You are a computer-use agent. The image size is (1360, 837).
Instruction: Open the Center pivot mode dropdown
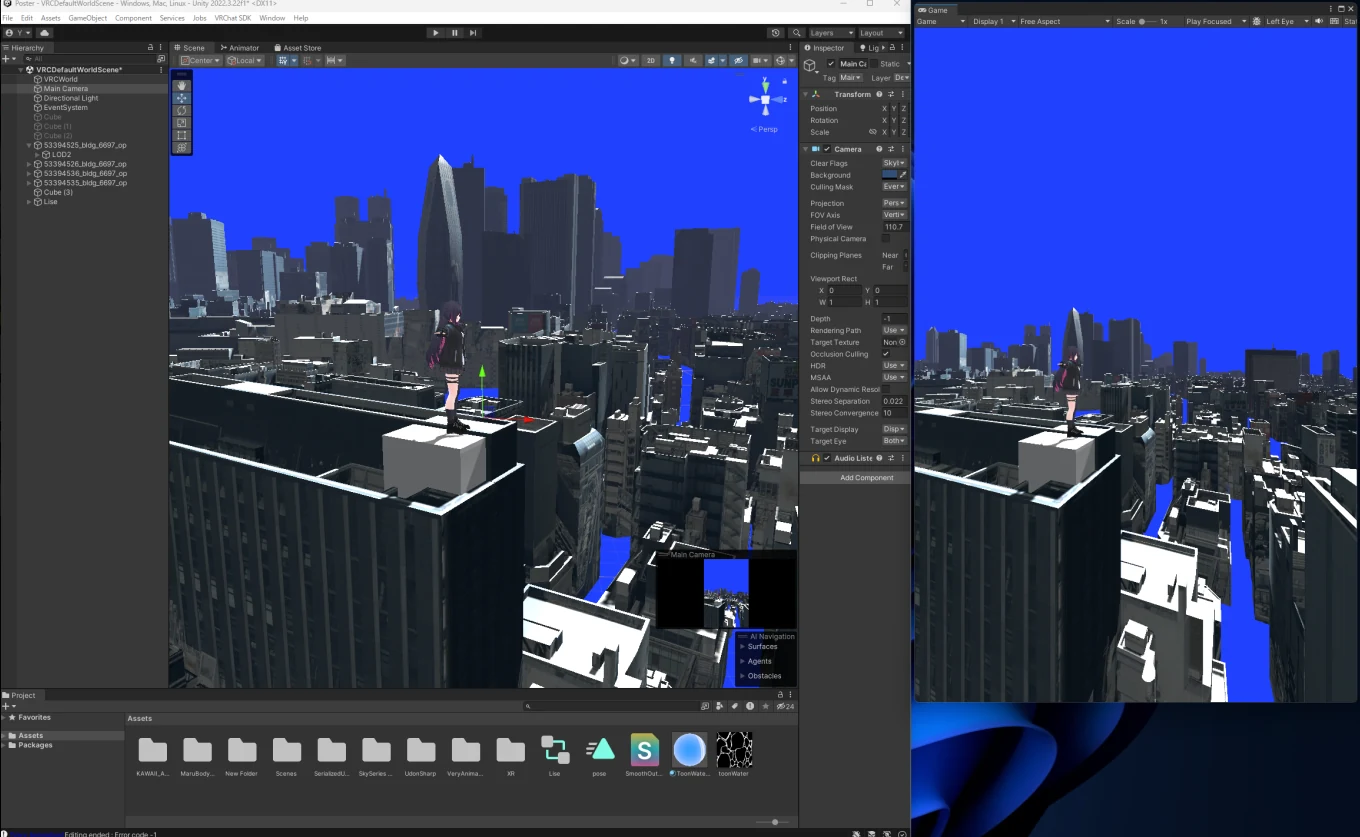click(x=200, y=61)
